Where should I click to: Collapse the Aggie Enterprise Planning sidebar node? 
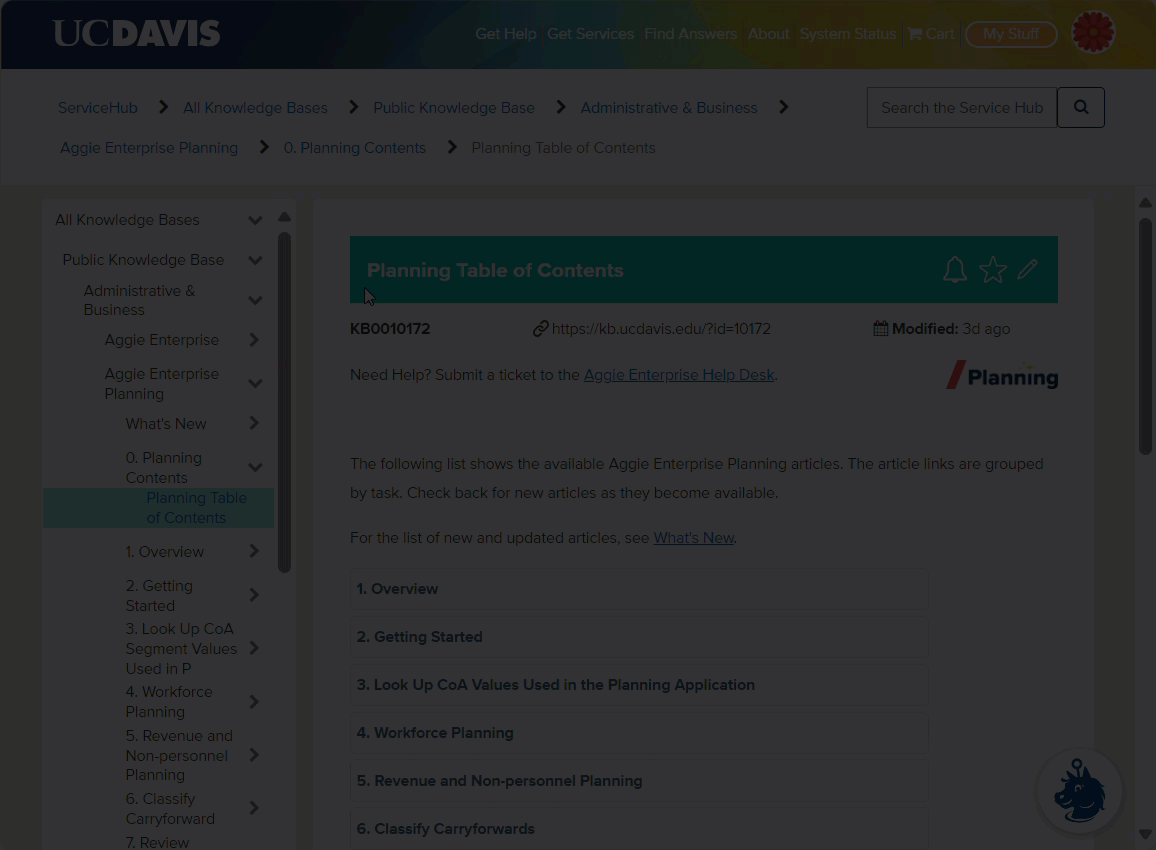pyautogui.click(x=255, y=383)
